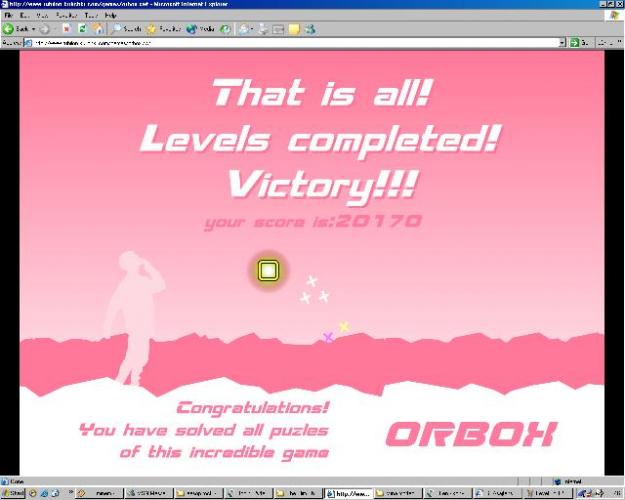Expand the Address bar dropdown arrow
625x500 pixels.
point(562,42)
